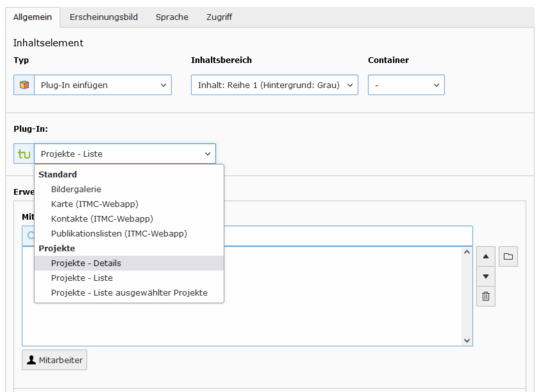Image resolution: width=541 pixels, height=392 pixels.
Task: Open the Inhaltsbereich dropdown
Action: point(275,85)
